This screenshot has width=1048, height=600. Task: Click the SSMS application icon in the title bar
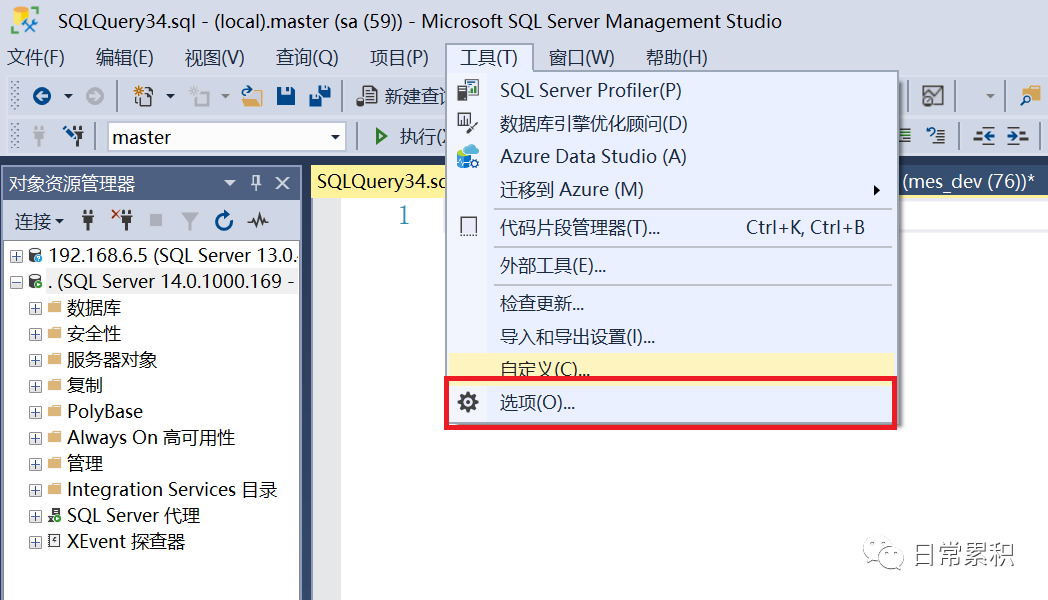point(25,20)
